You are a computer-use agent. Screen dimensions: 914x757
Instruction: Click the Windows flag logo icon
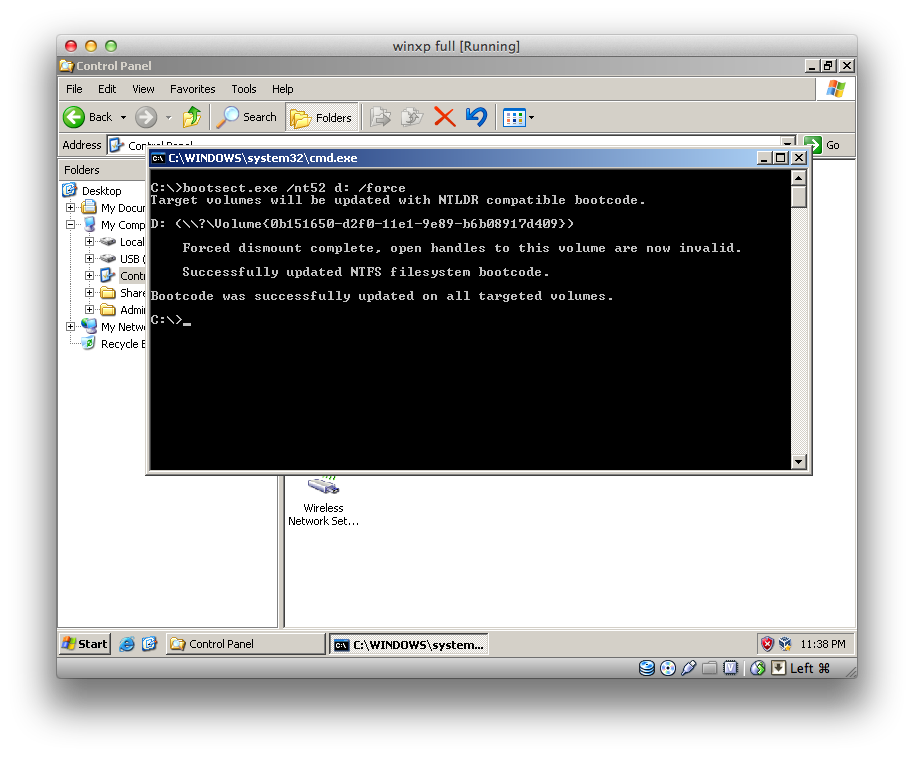835,89
